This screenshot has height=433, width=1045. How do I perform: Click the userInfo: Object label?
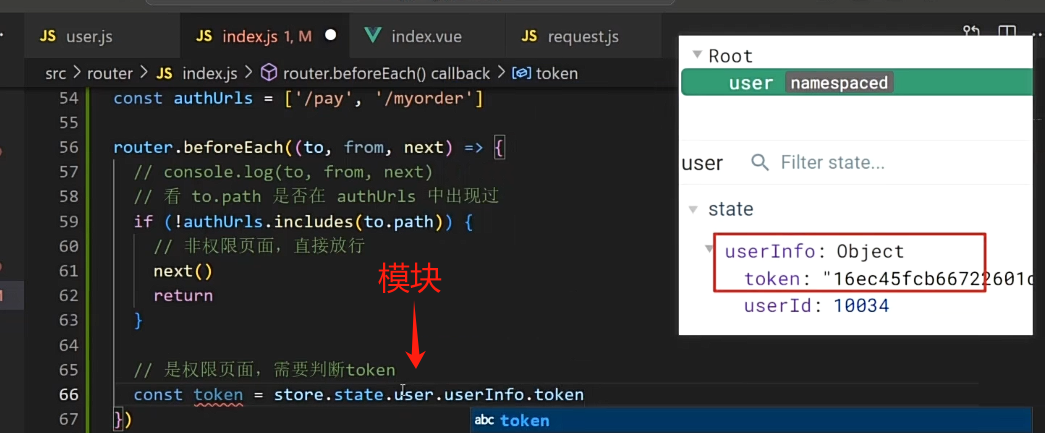pos(814,251)
